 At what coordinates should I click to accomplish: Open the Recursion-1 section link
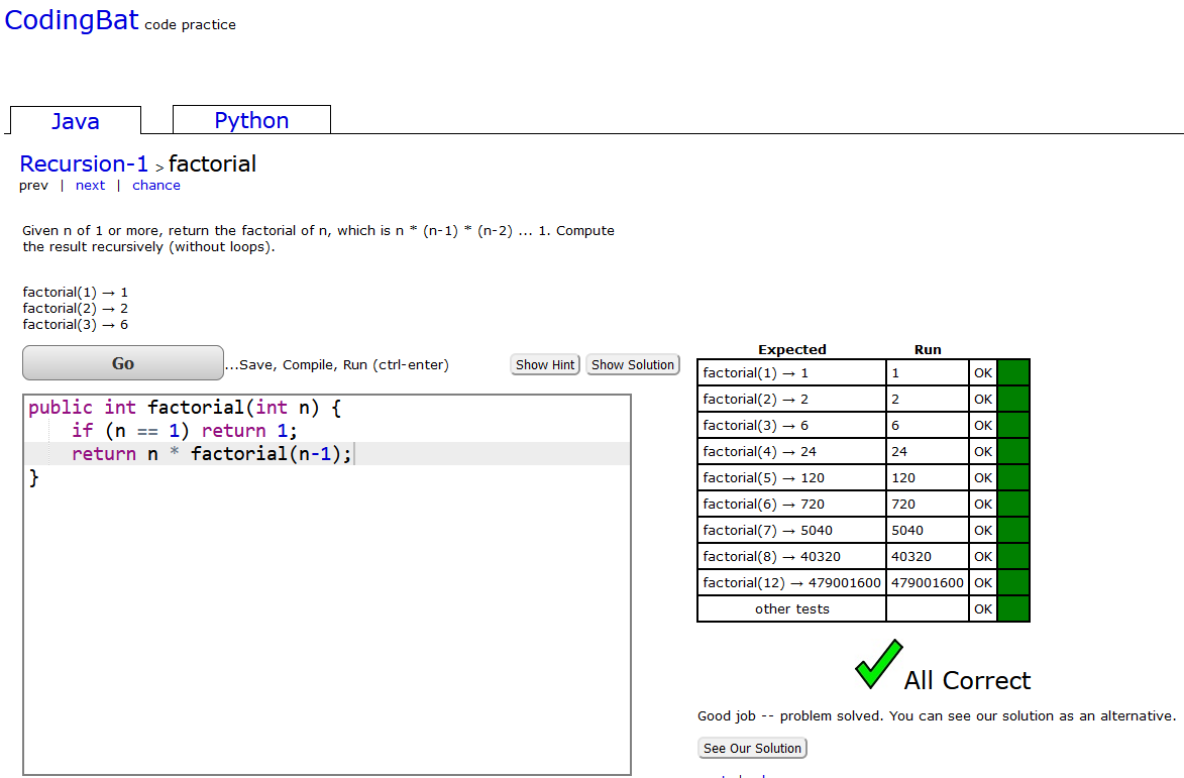(84, 164)
